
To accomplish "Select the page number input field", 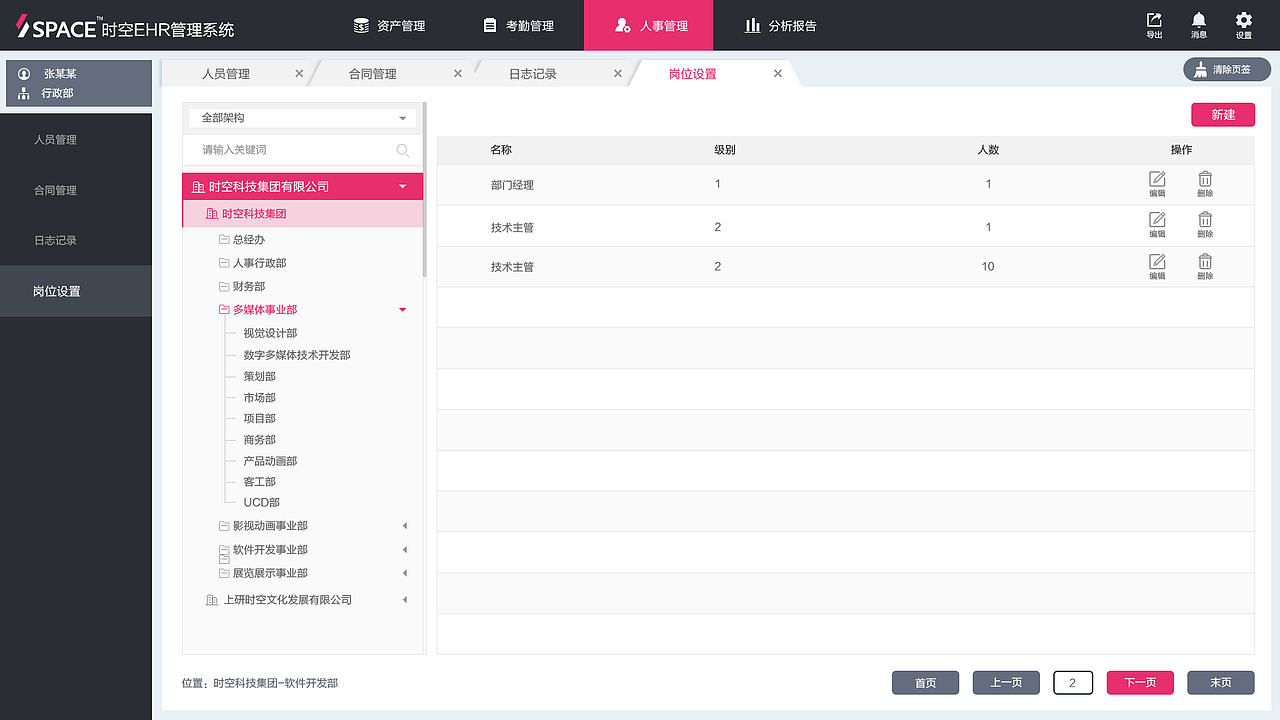I will click(1072, 682).
